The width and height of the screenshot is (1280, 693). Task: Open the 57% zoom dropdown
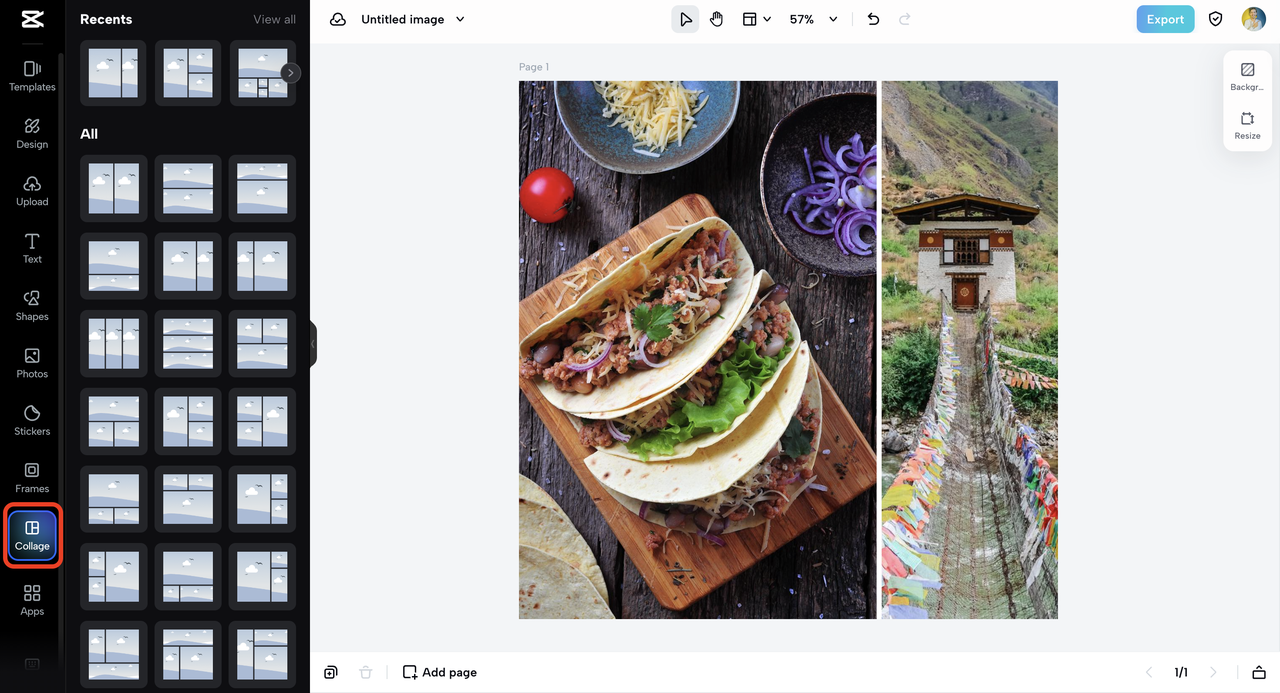pyautogui.click(x=813, y=19)
